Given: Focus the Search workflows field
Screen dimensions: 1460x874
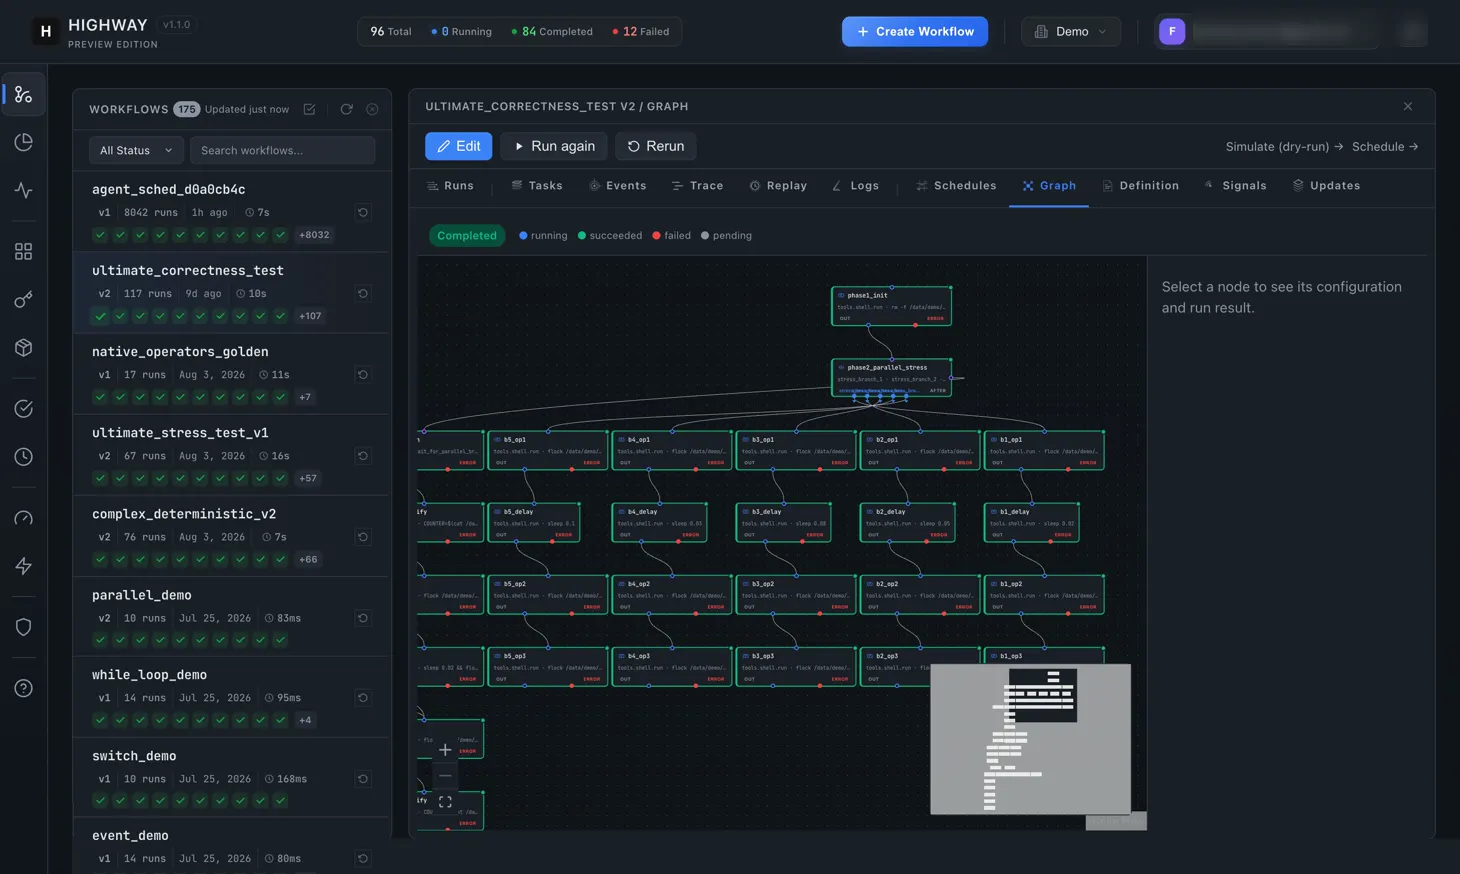Looking at the screenshot, I should [x=283, y=150].
